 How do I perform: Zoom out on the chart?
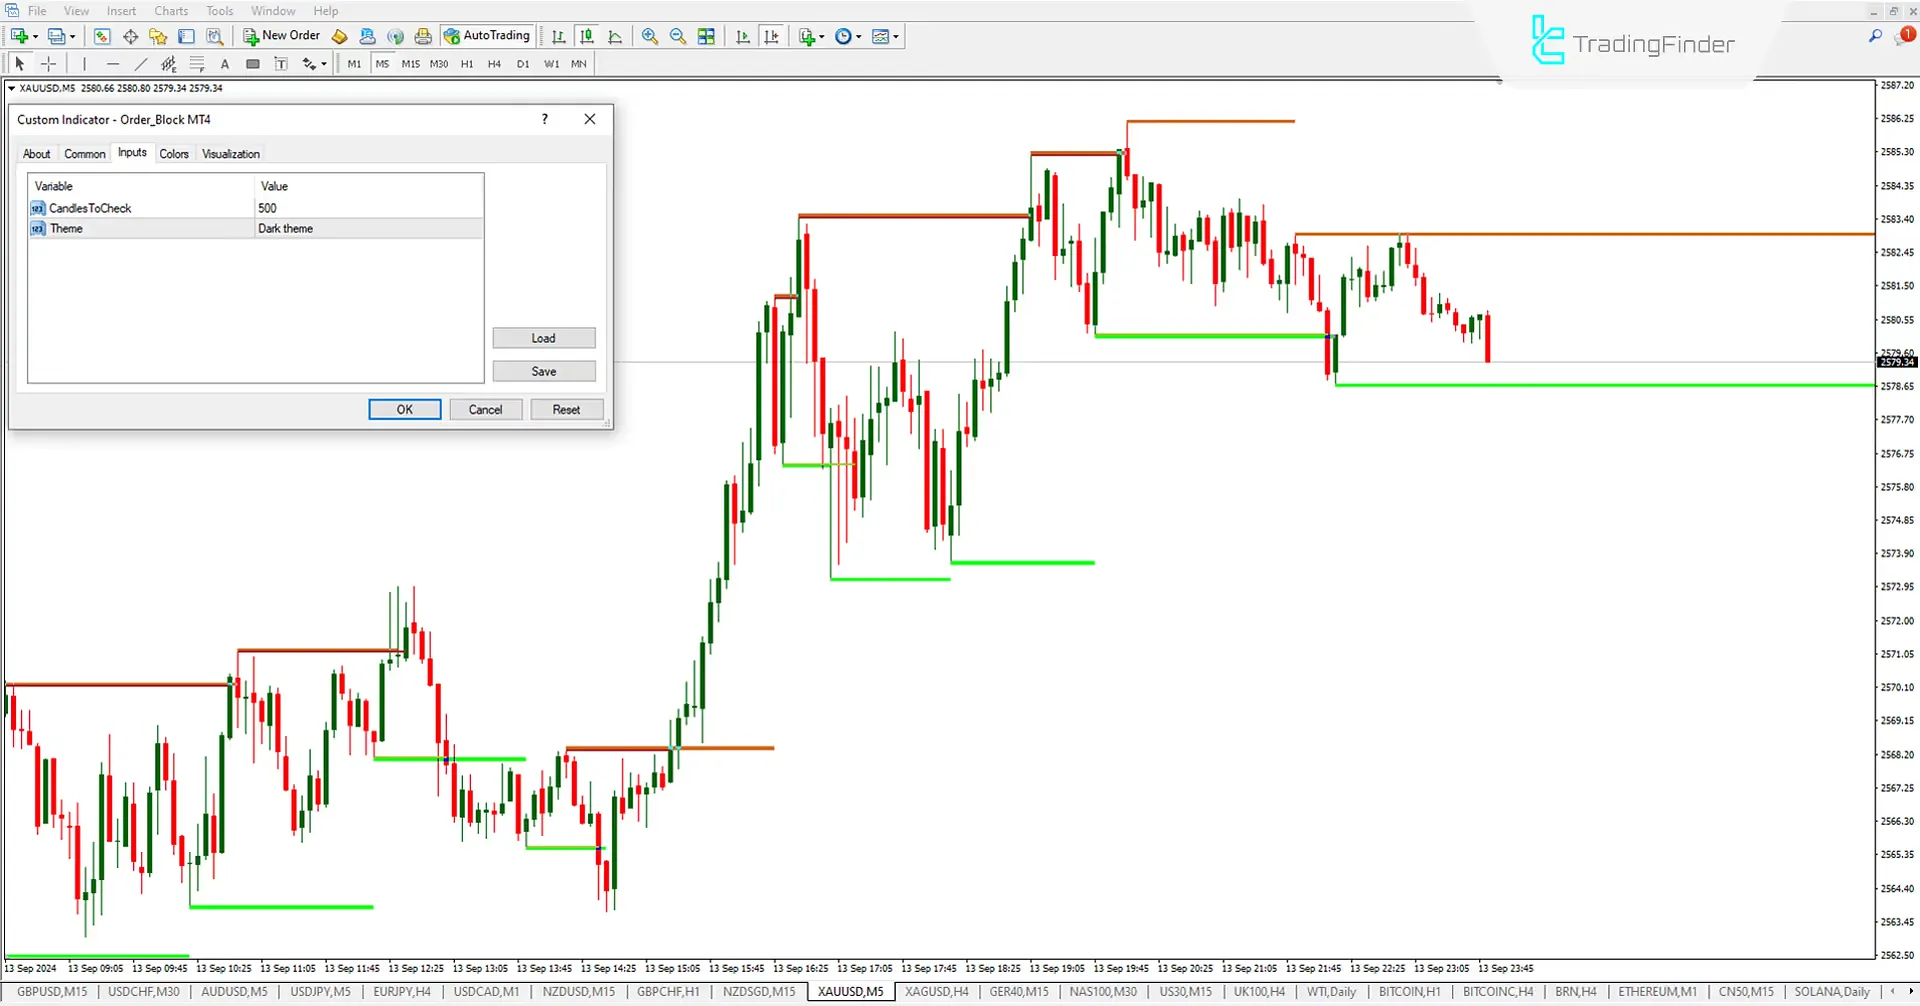[x=677, y=36]
